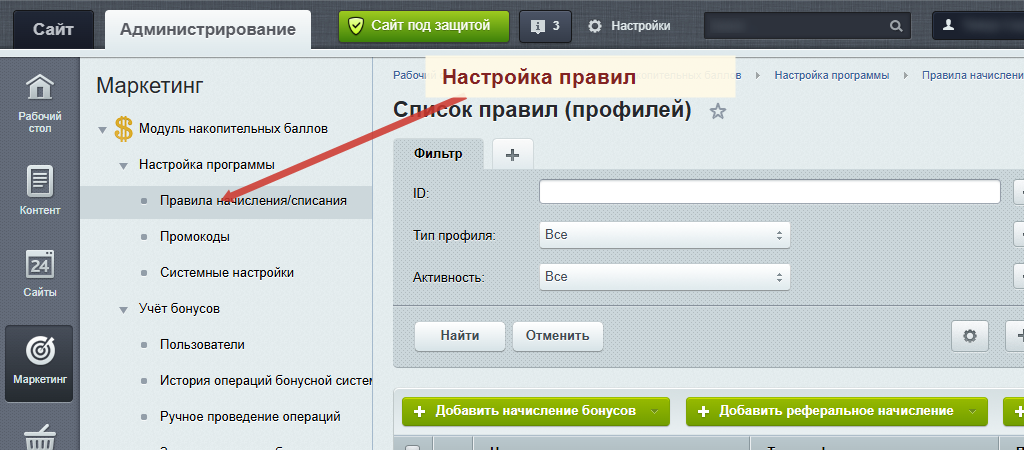Open Добавить реферальное начисление dropdown arrow
This screenshot has height=450, width=1024.
(x=974, y=411)
